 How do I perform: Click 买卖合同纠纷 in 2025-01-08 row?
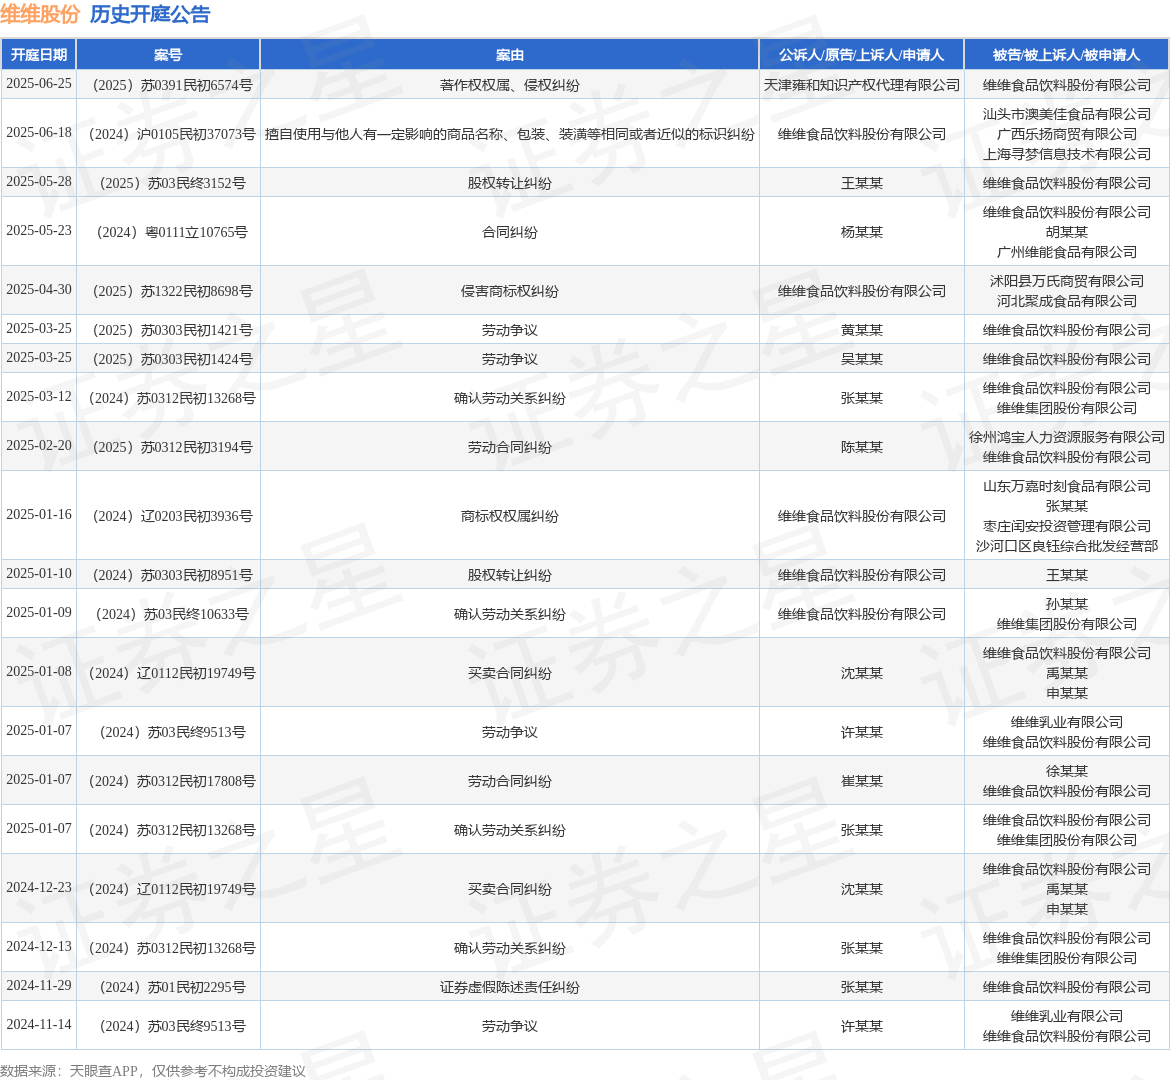coord(510,673)
